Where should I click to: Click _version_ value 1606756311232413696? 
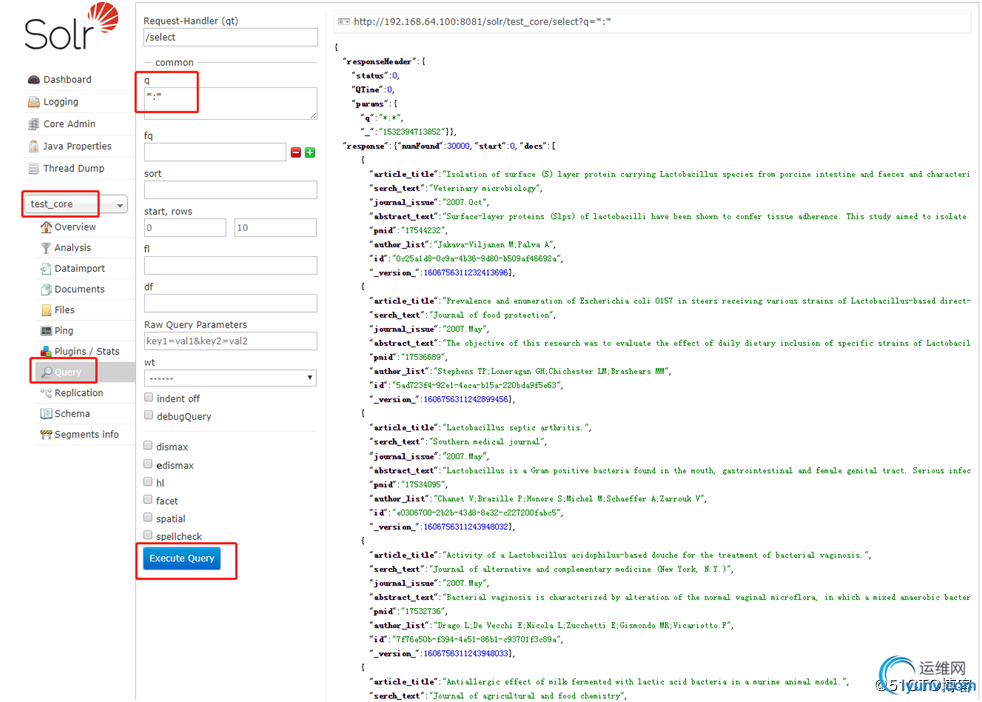tap(466, 272)
